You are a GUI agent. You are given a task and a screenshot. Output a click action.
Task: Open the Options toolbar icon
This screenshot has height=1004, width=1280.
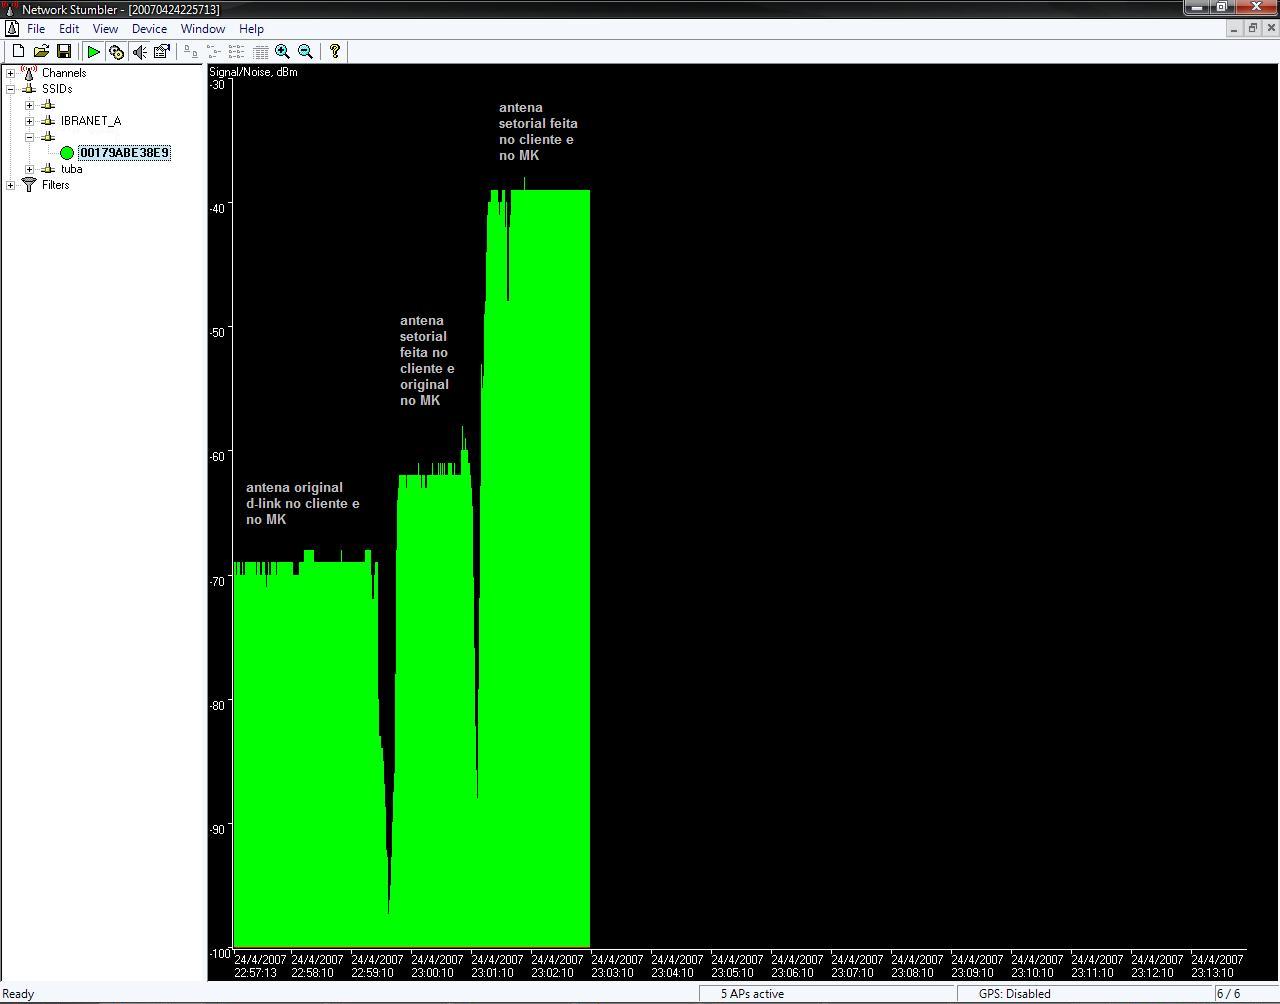tap(162, 51)
